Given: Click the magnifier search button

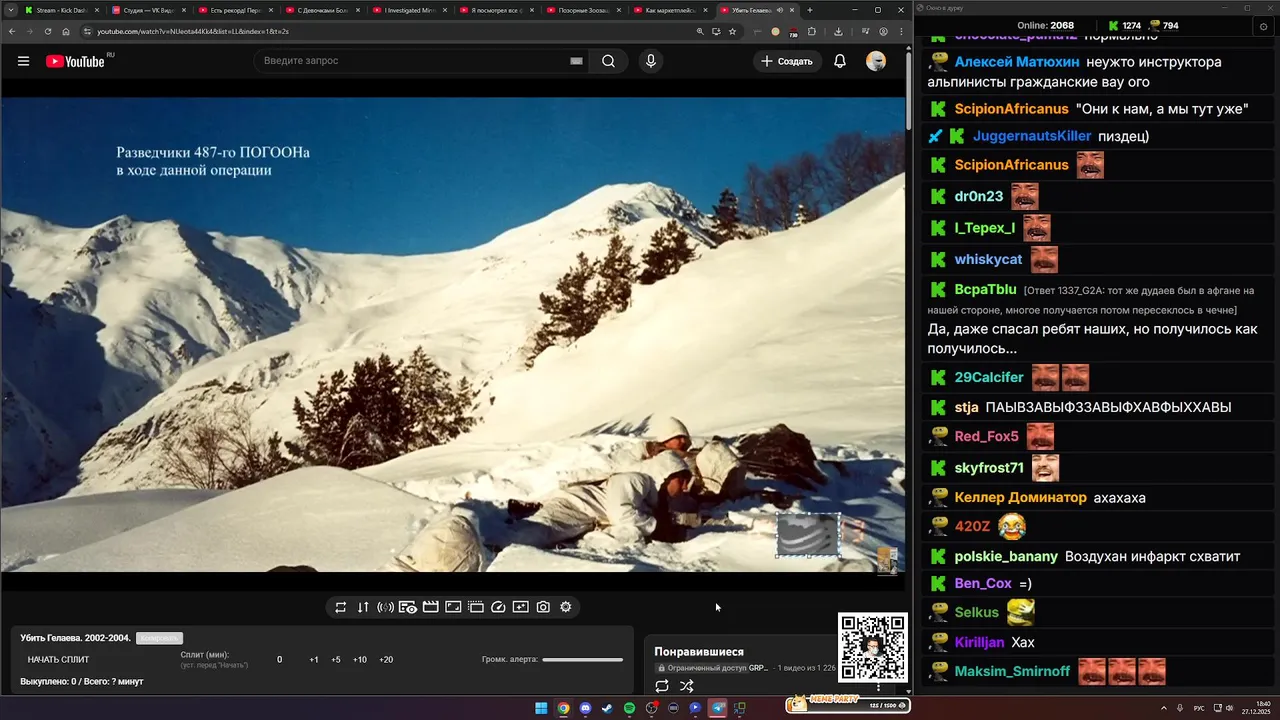Looking at the screenshot, I should click(x=608, y=61).
